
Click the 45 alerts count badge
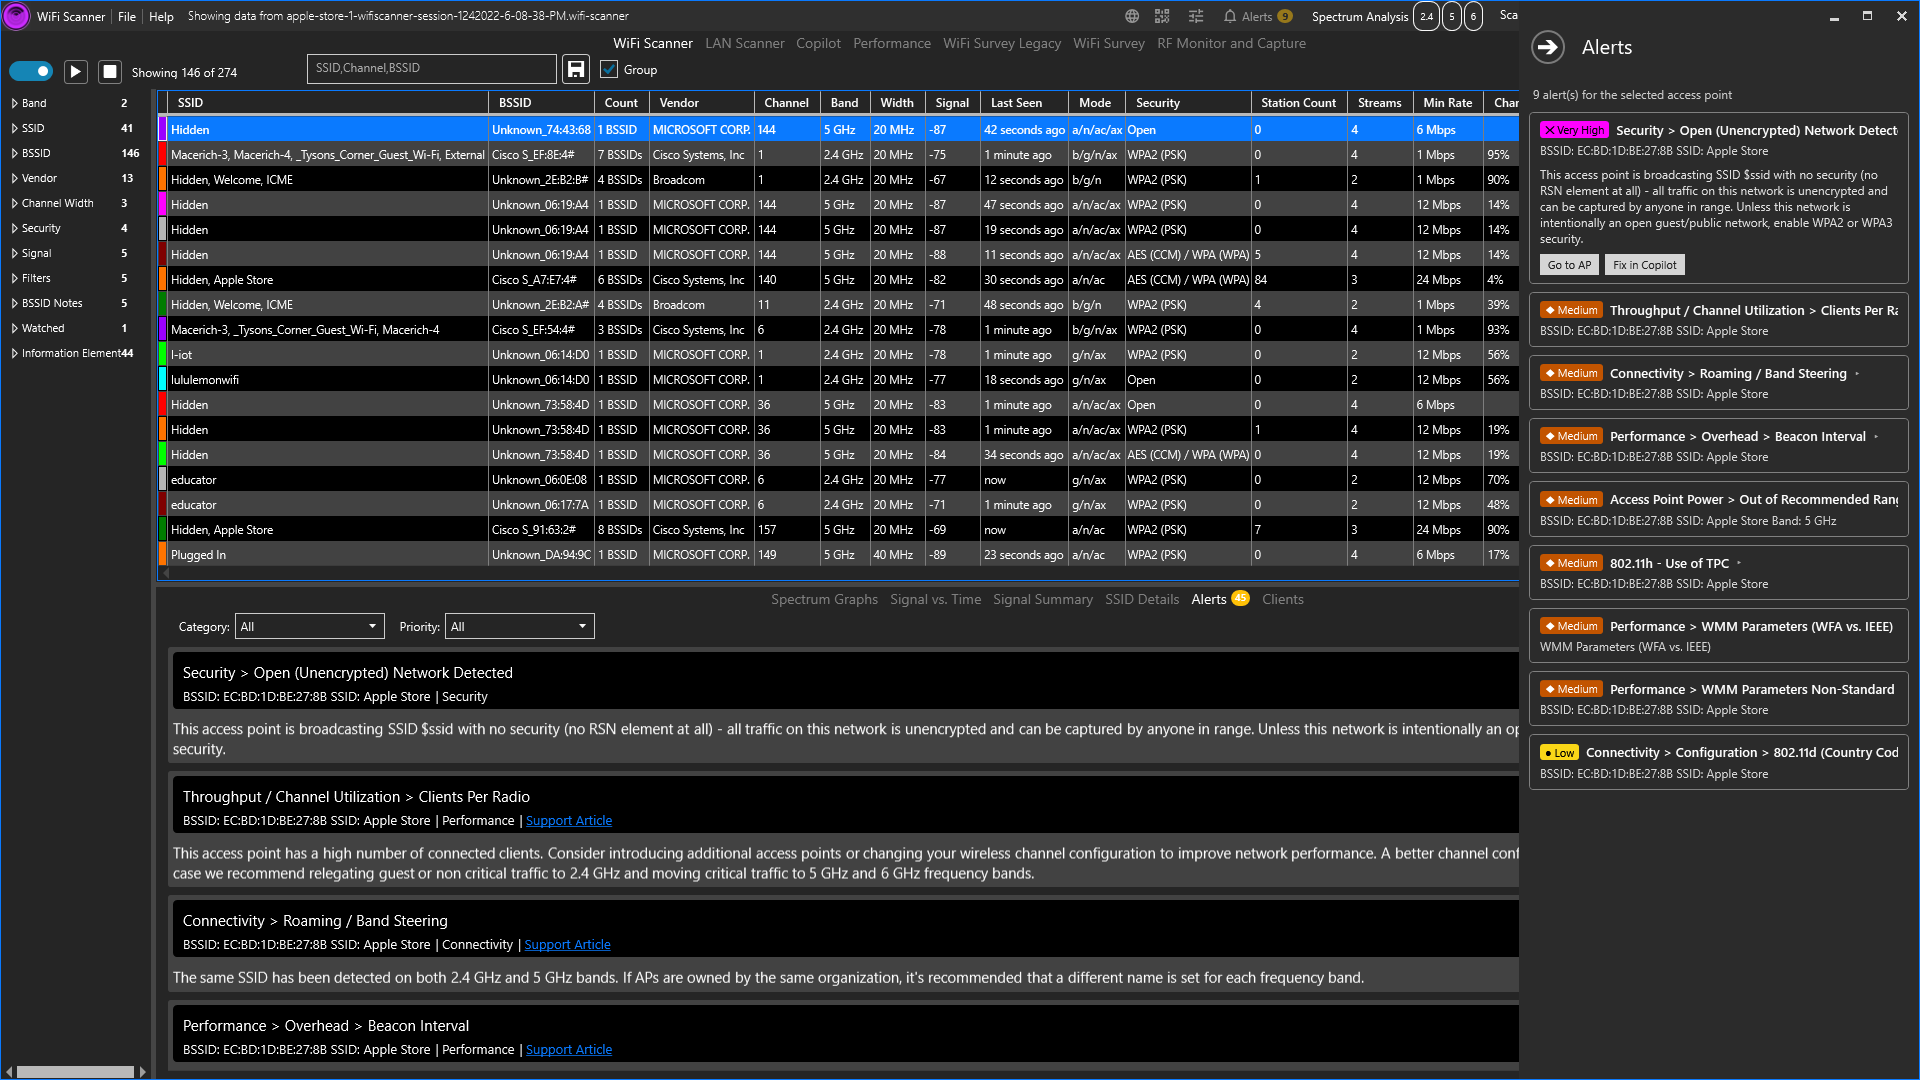1240,598
